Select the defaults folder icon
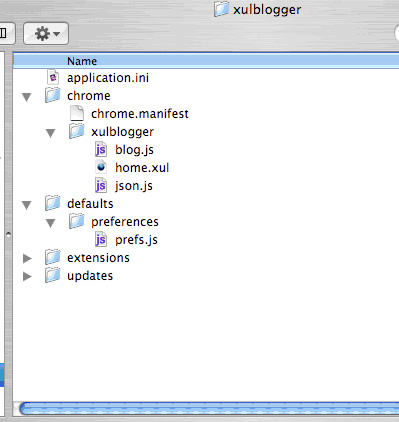The height and width of the screenshot is (422, 399). [x=53, y=203]
